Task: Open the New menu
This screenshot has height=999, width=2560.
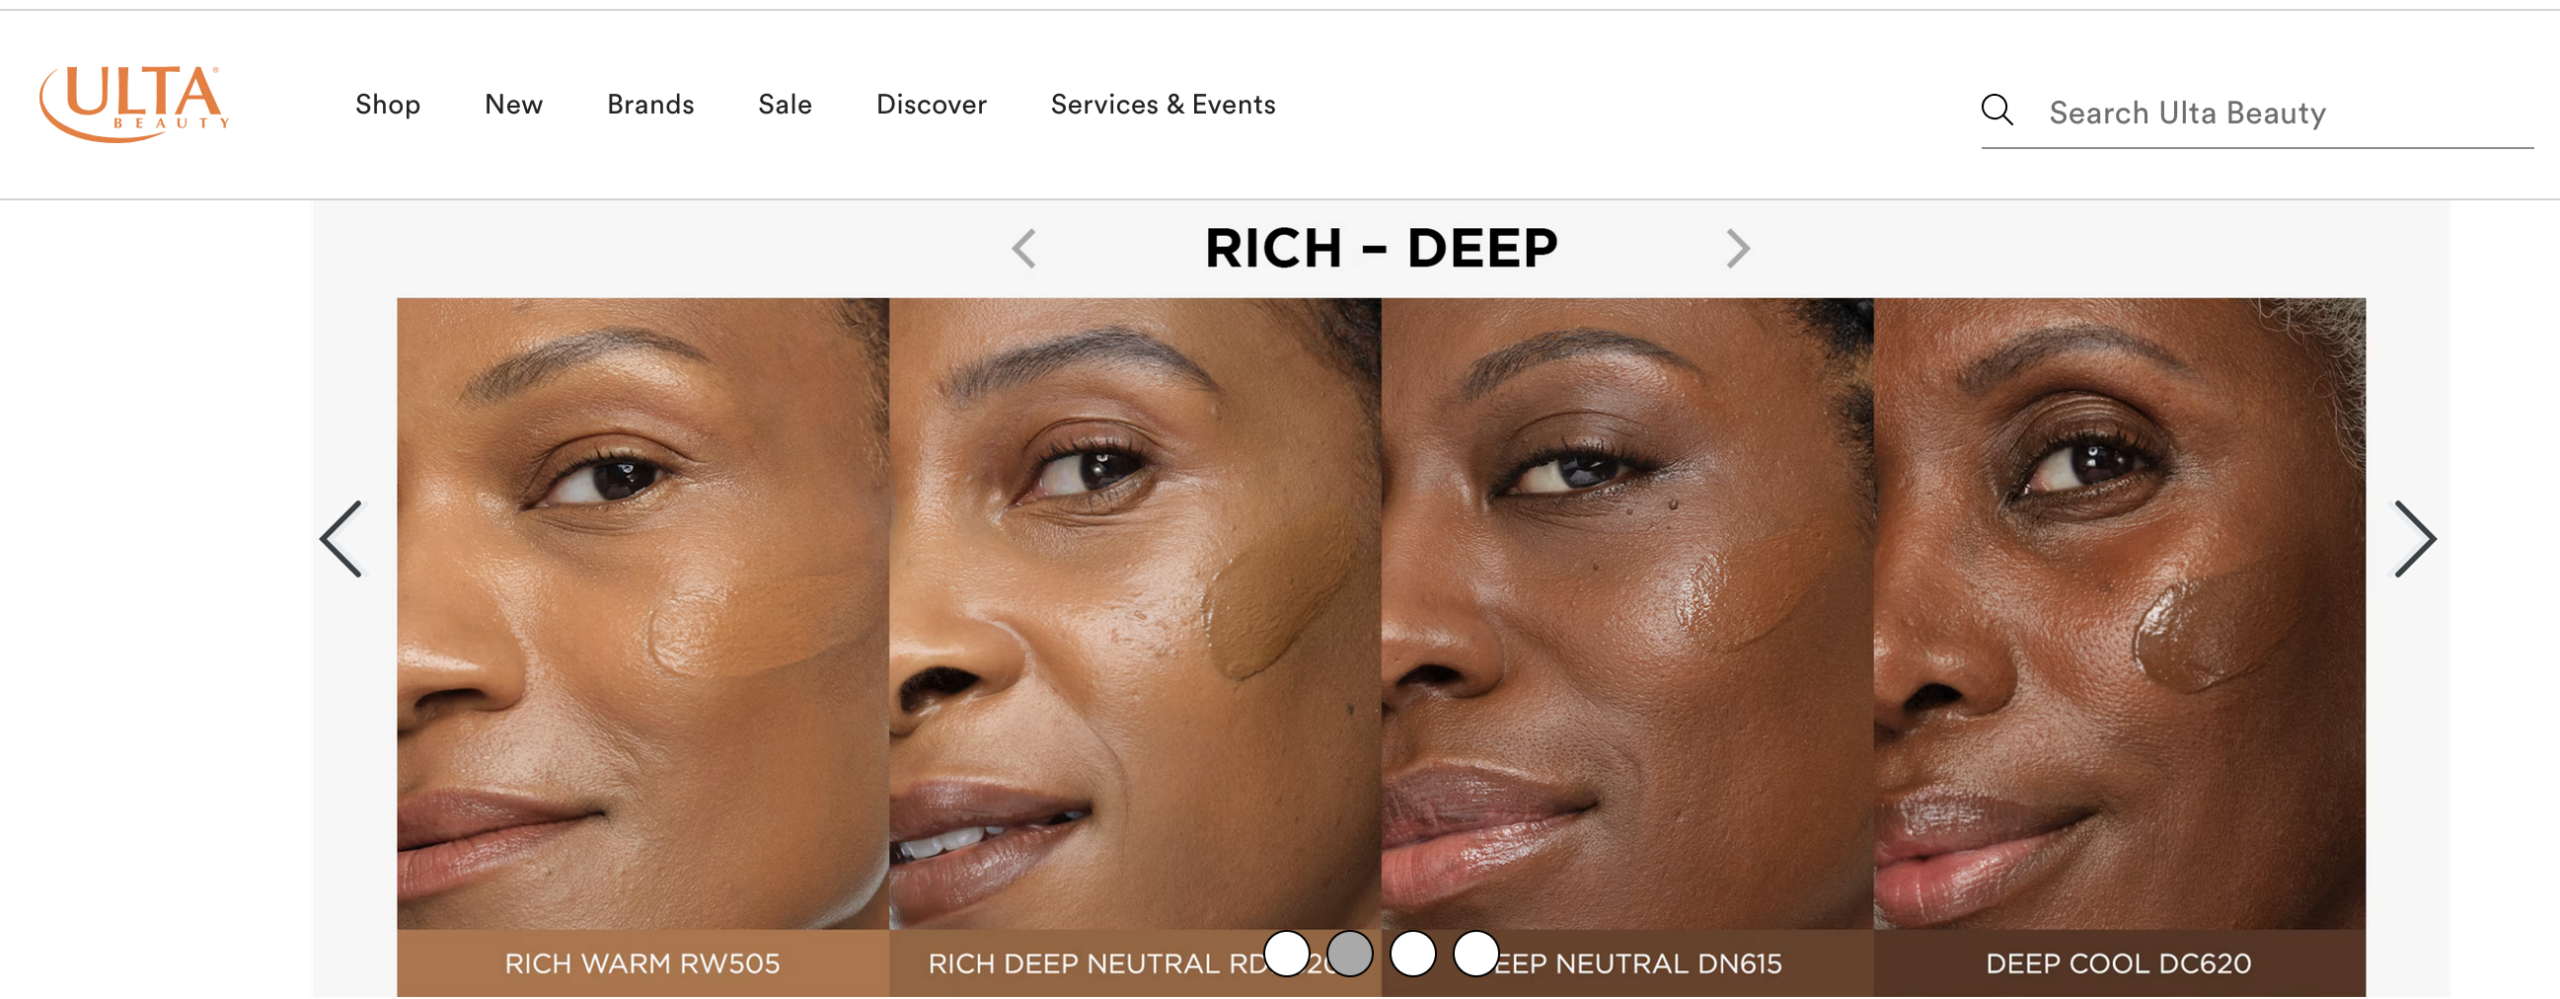Action: [514, 104]
